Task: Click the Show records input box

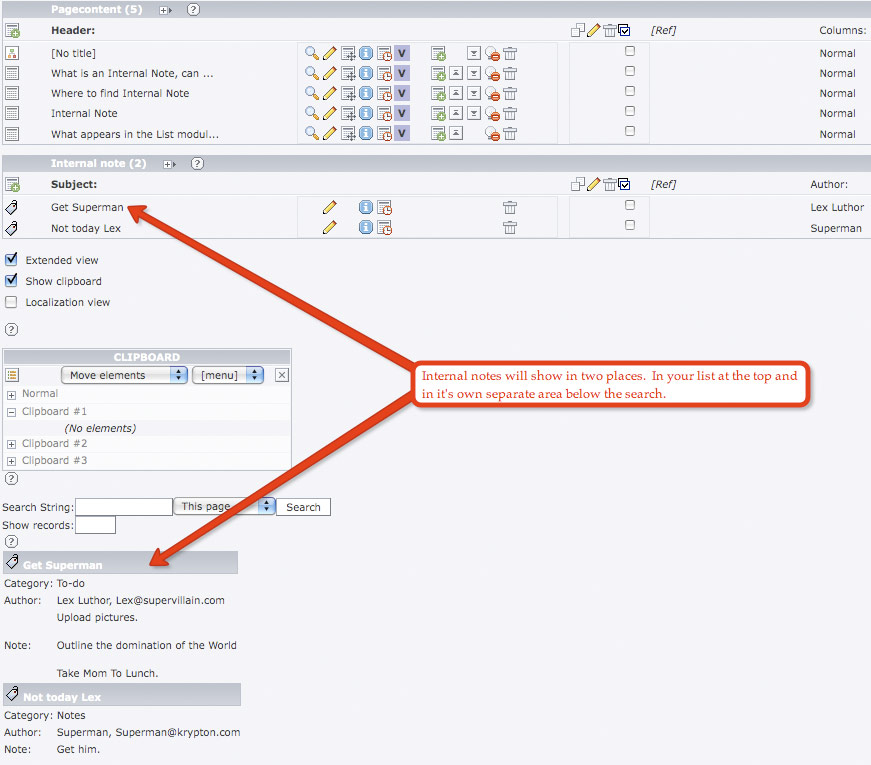Action: click(x=95, y=525)
